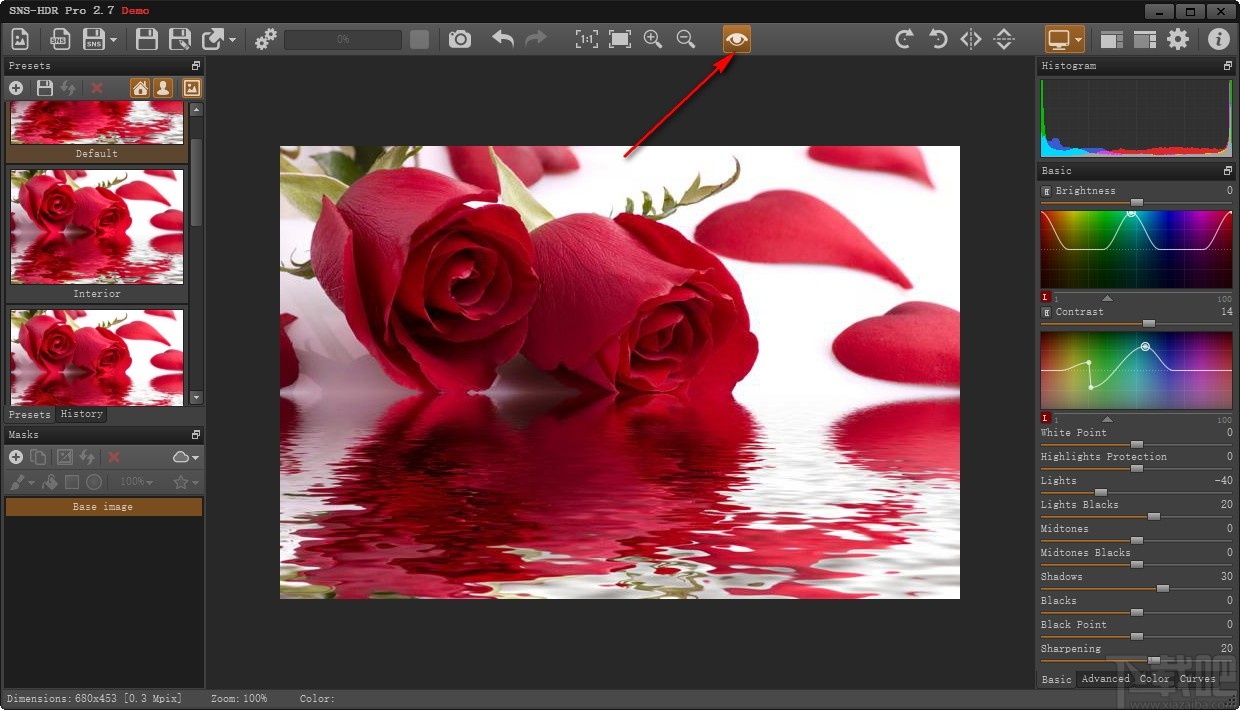The width and height of the screenshot is (1240, 710).
Task: Toggle the preview eye icon in toolbar
Action: pyautogui.click(x=737, y=39)
